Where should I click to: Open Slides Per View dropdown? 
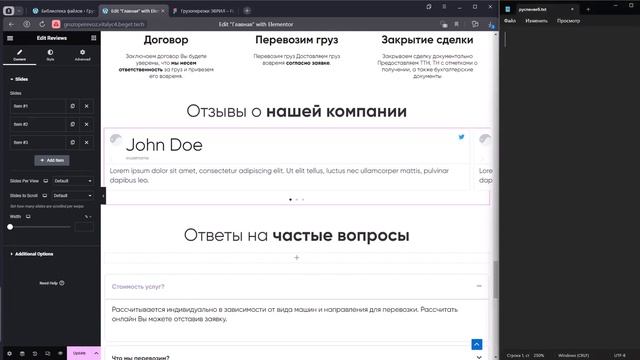72,181
